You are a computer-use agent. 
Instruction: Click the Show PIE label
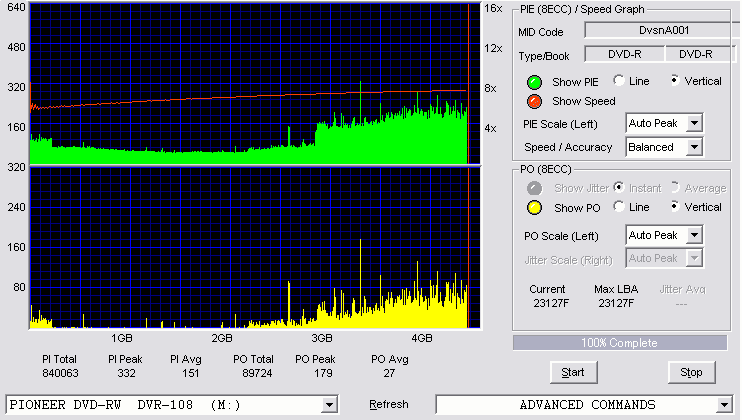click(575, 82)
